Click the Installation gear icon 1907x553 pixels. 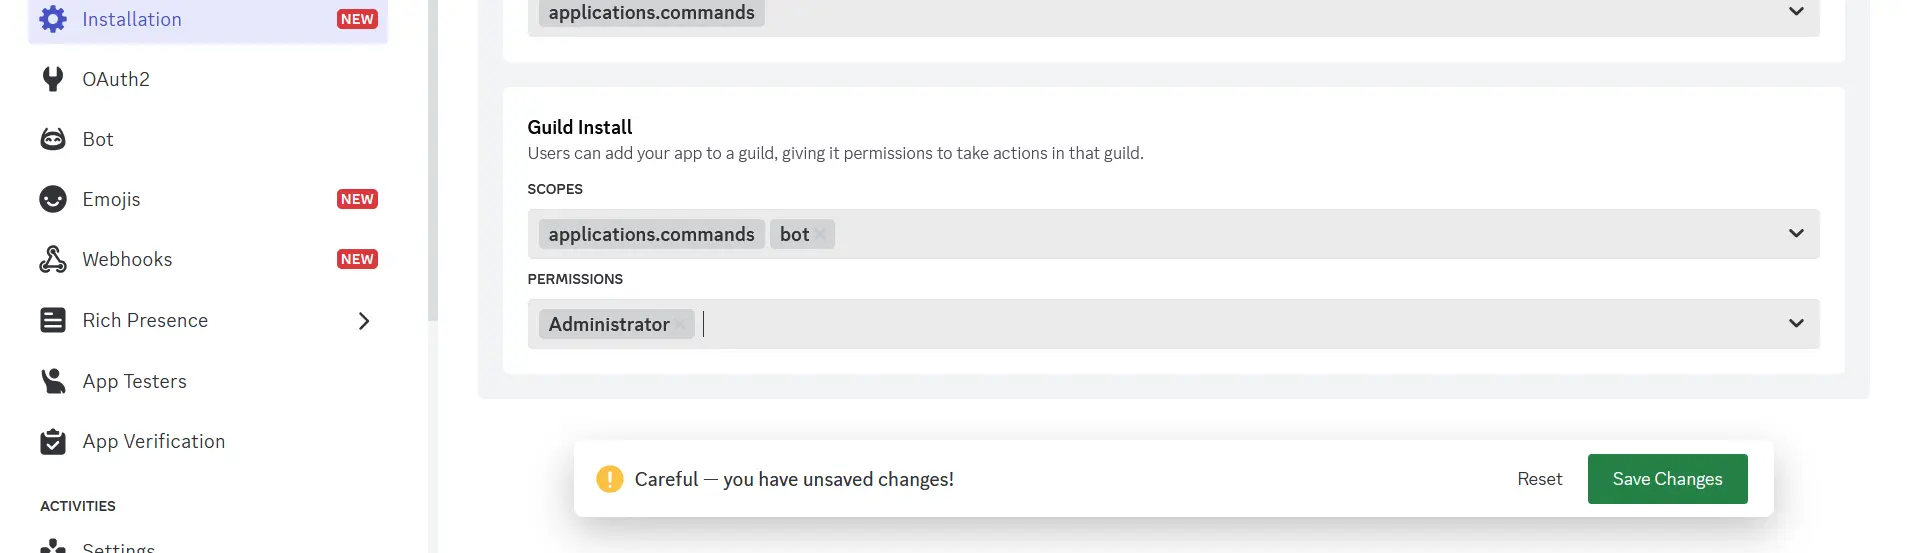(52, 19)
